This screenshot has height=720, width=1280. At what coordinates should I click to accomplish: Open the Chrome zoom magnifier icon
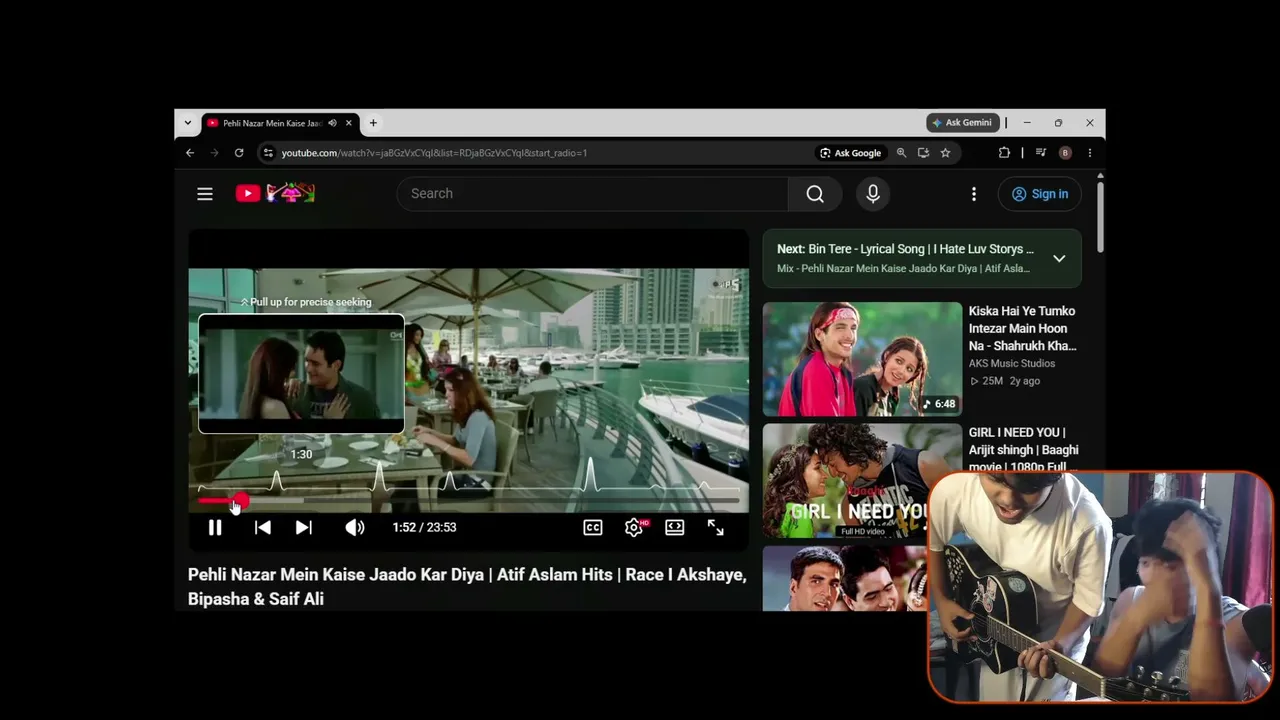point(901,153)
